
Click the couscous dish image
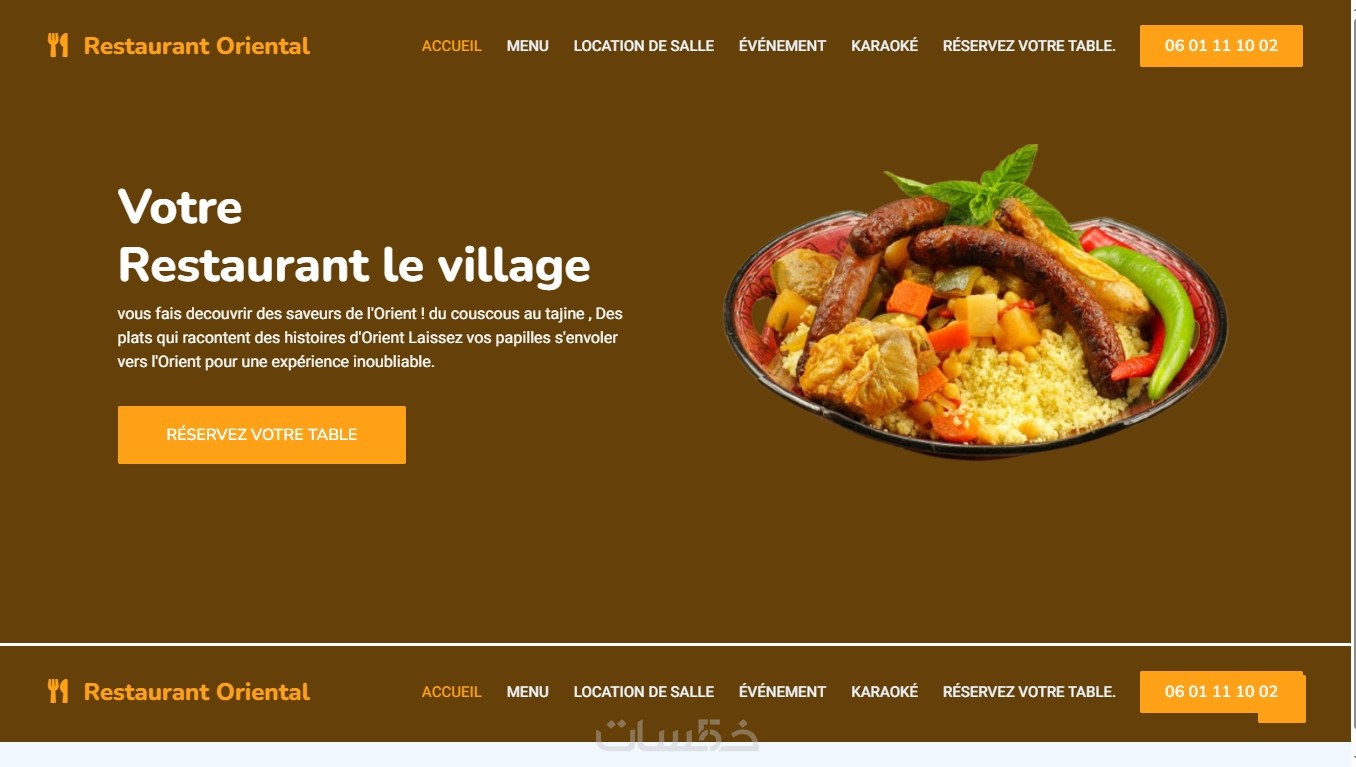pos(975,302)
